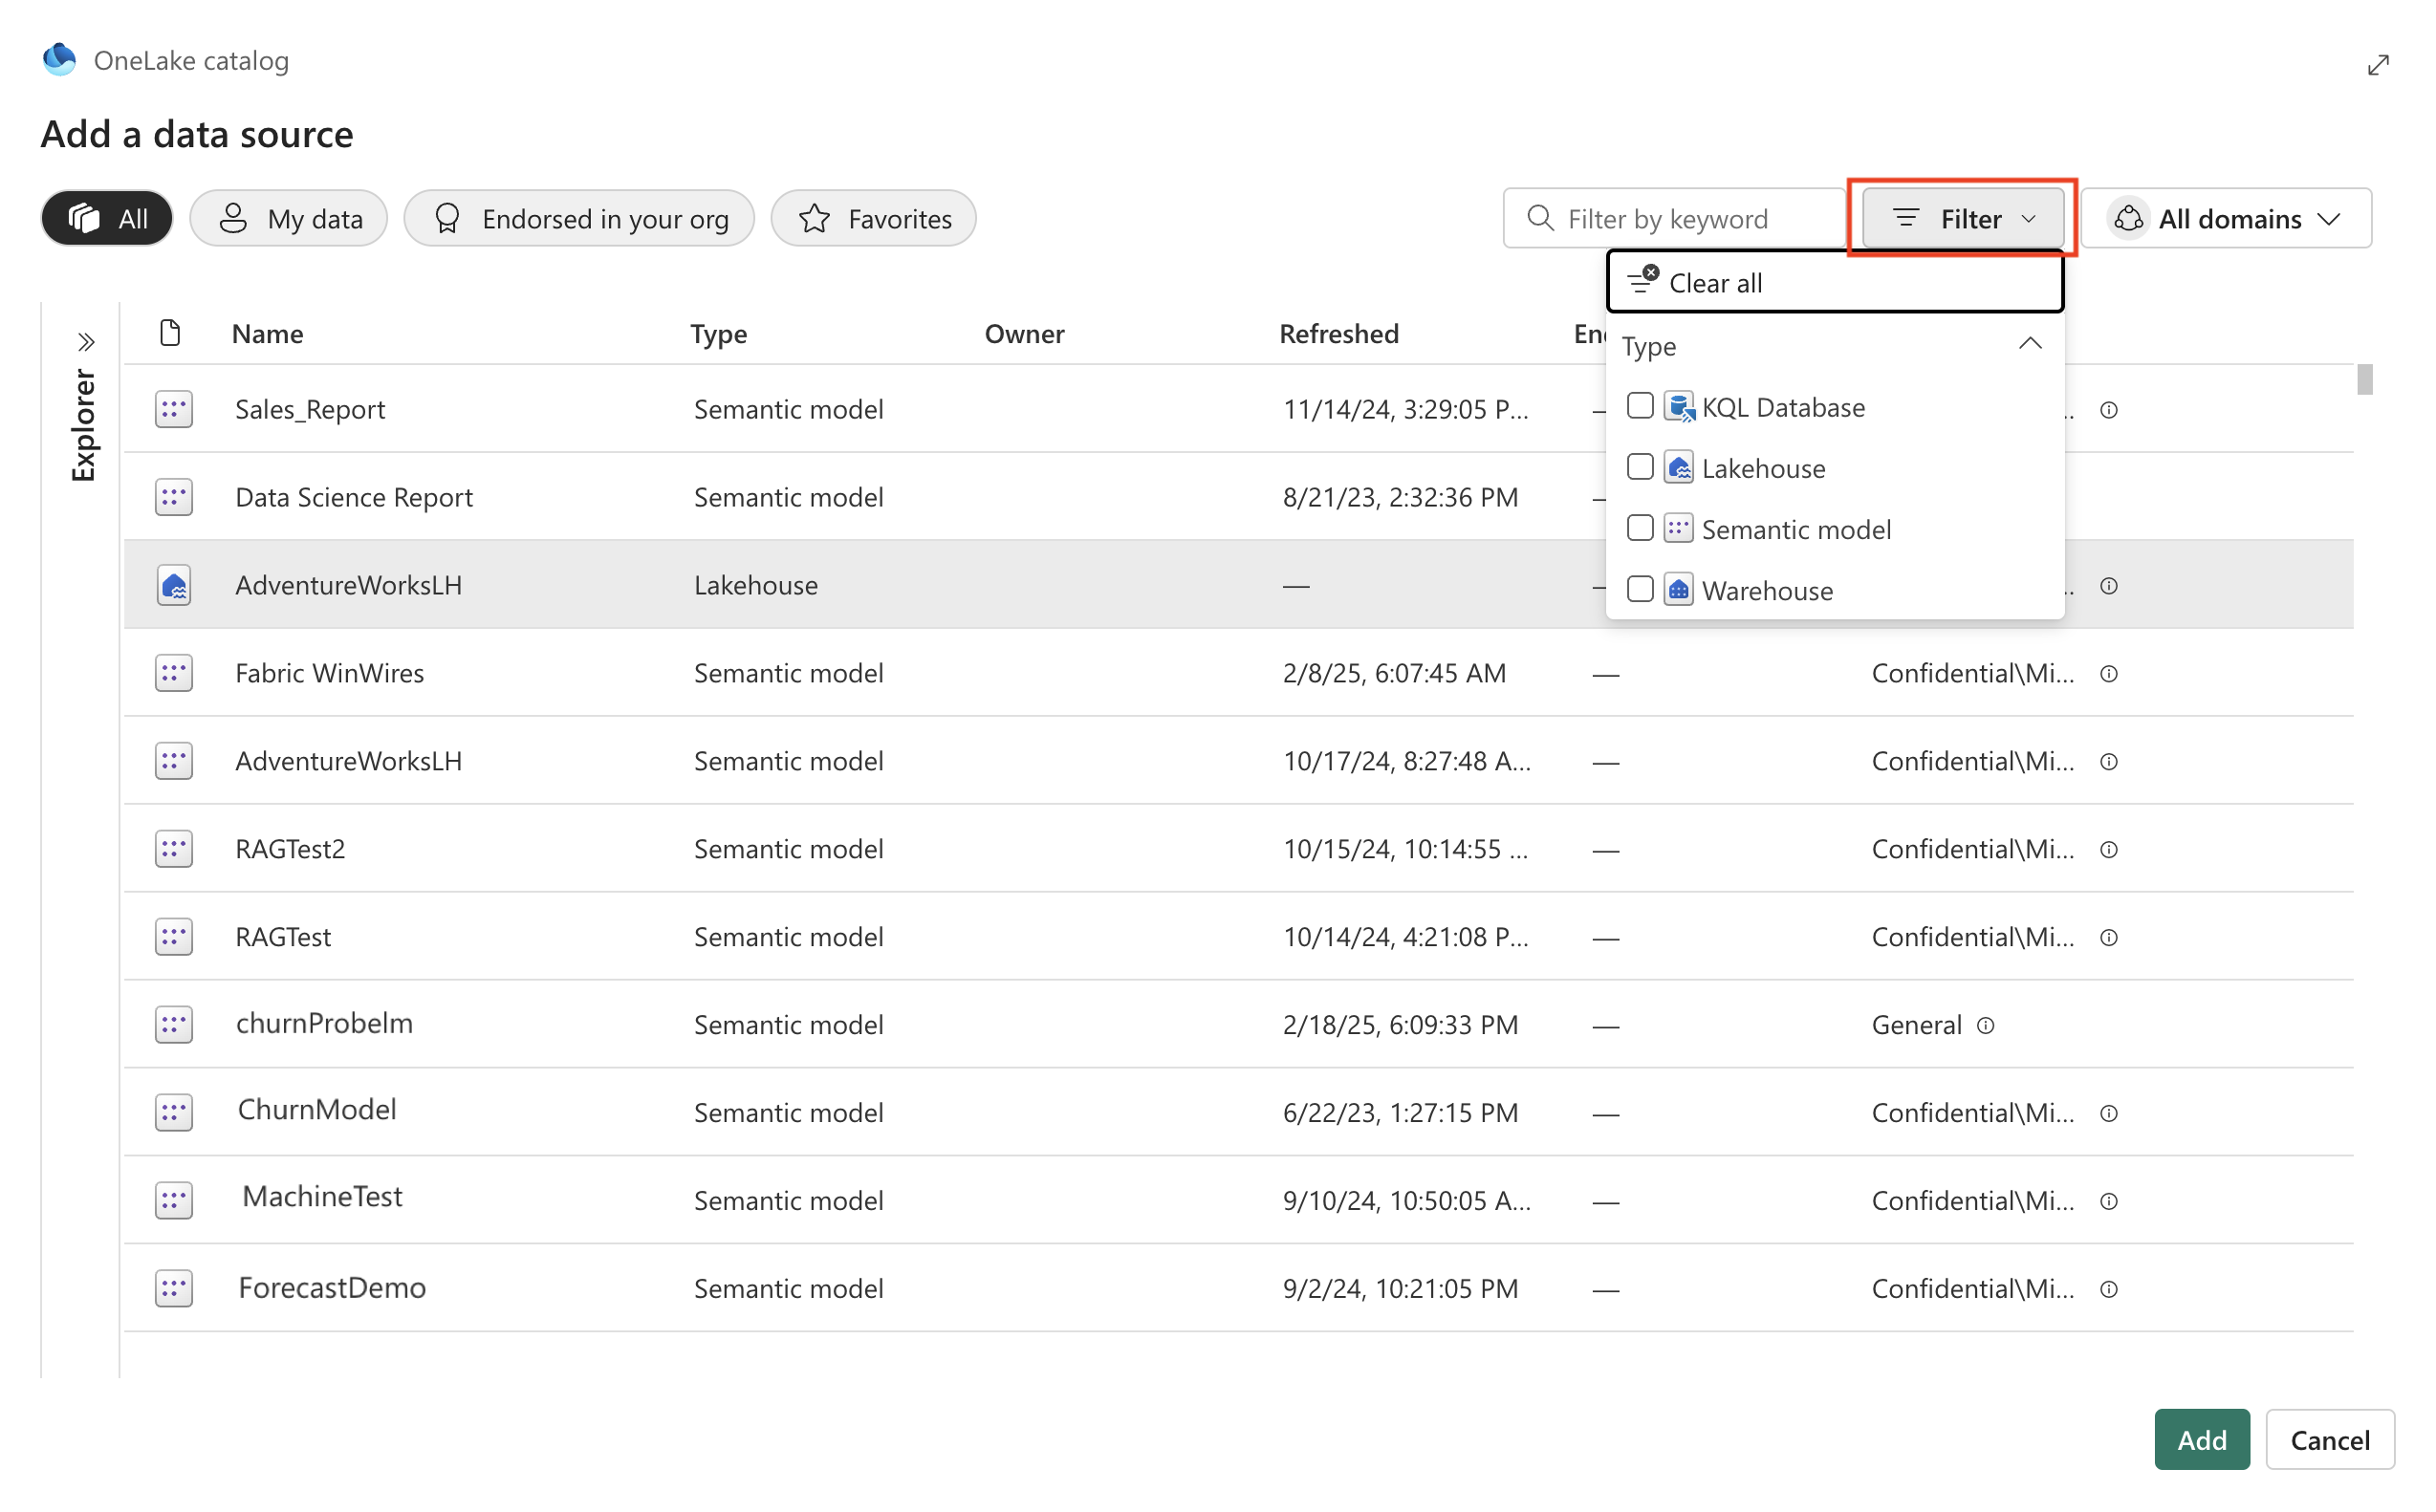Viewport: 2436px width, 1512px height.
Task: Toggle the Semantic model filter checkbox
Action: pos(1639,528)
